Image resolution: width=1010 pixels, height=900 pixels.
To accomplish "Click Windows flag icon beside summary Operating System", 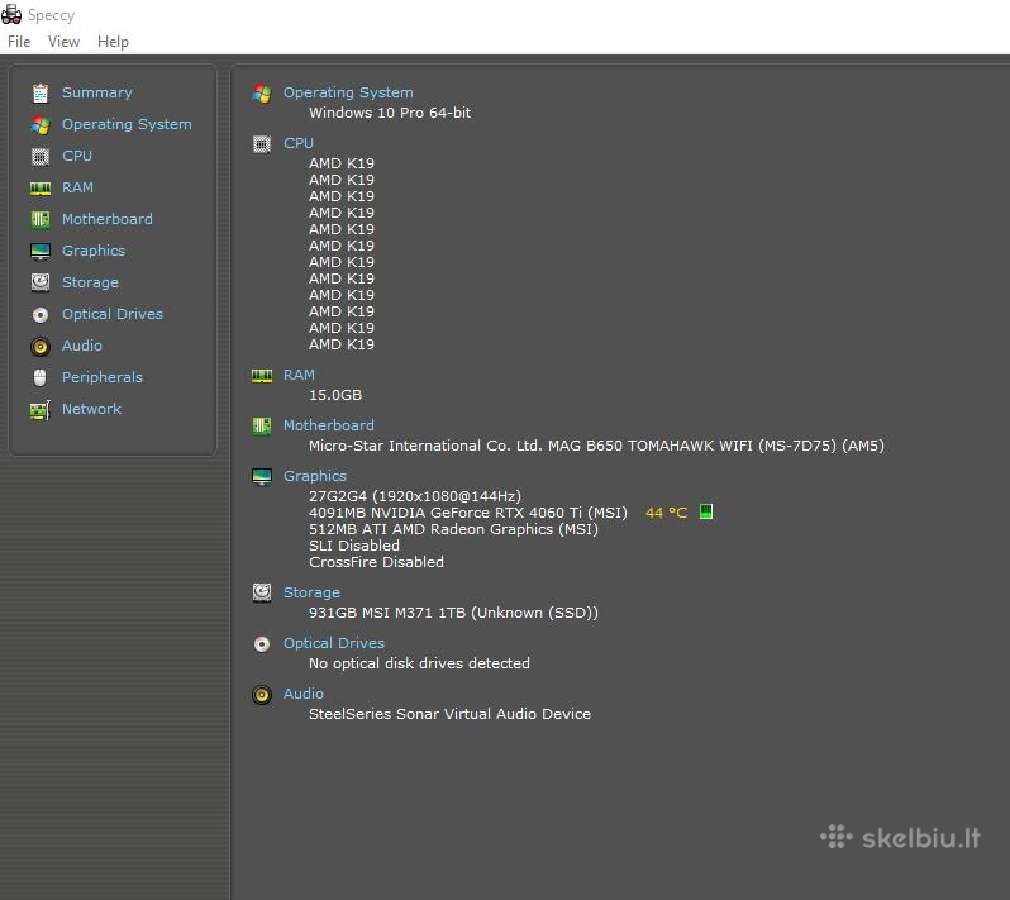I will coord(262,94).
